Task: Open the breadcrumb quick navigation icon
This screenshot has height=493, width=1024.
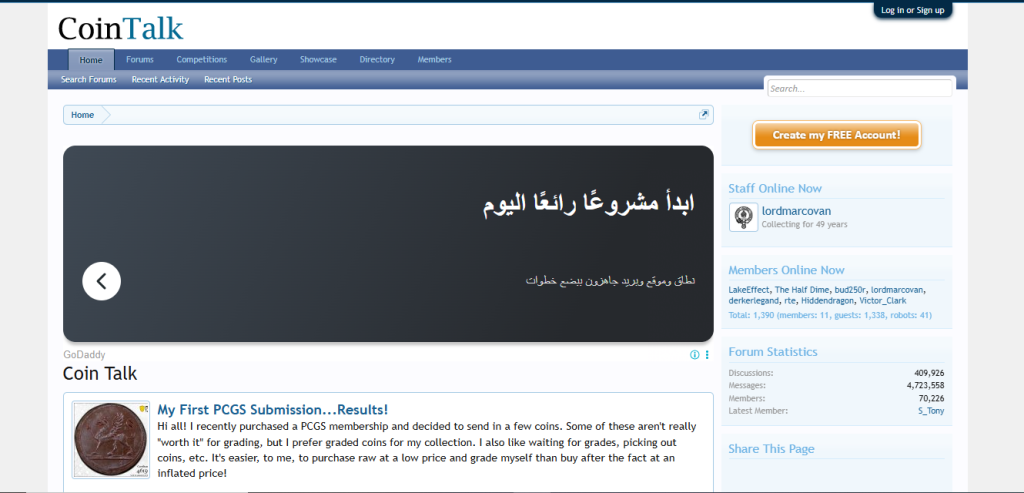Action: tap(703, 115)
